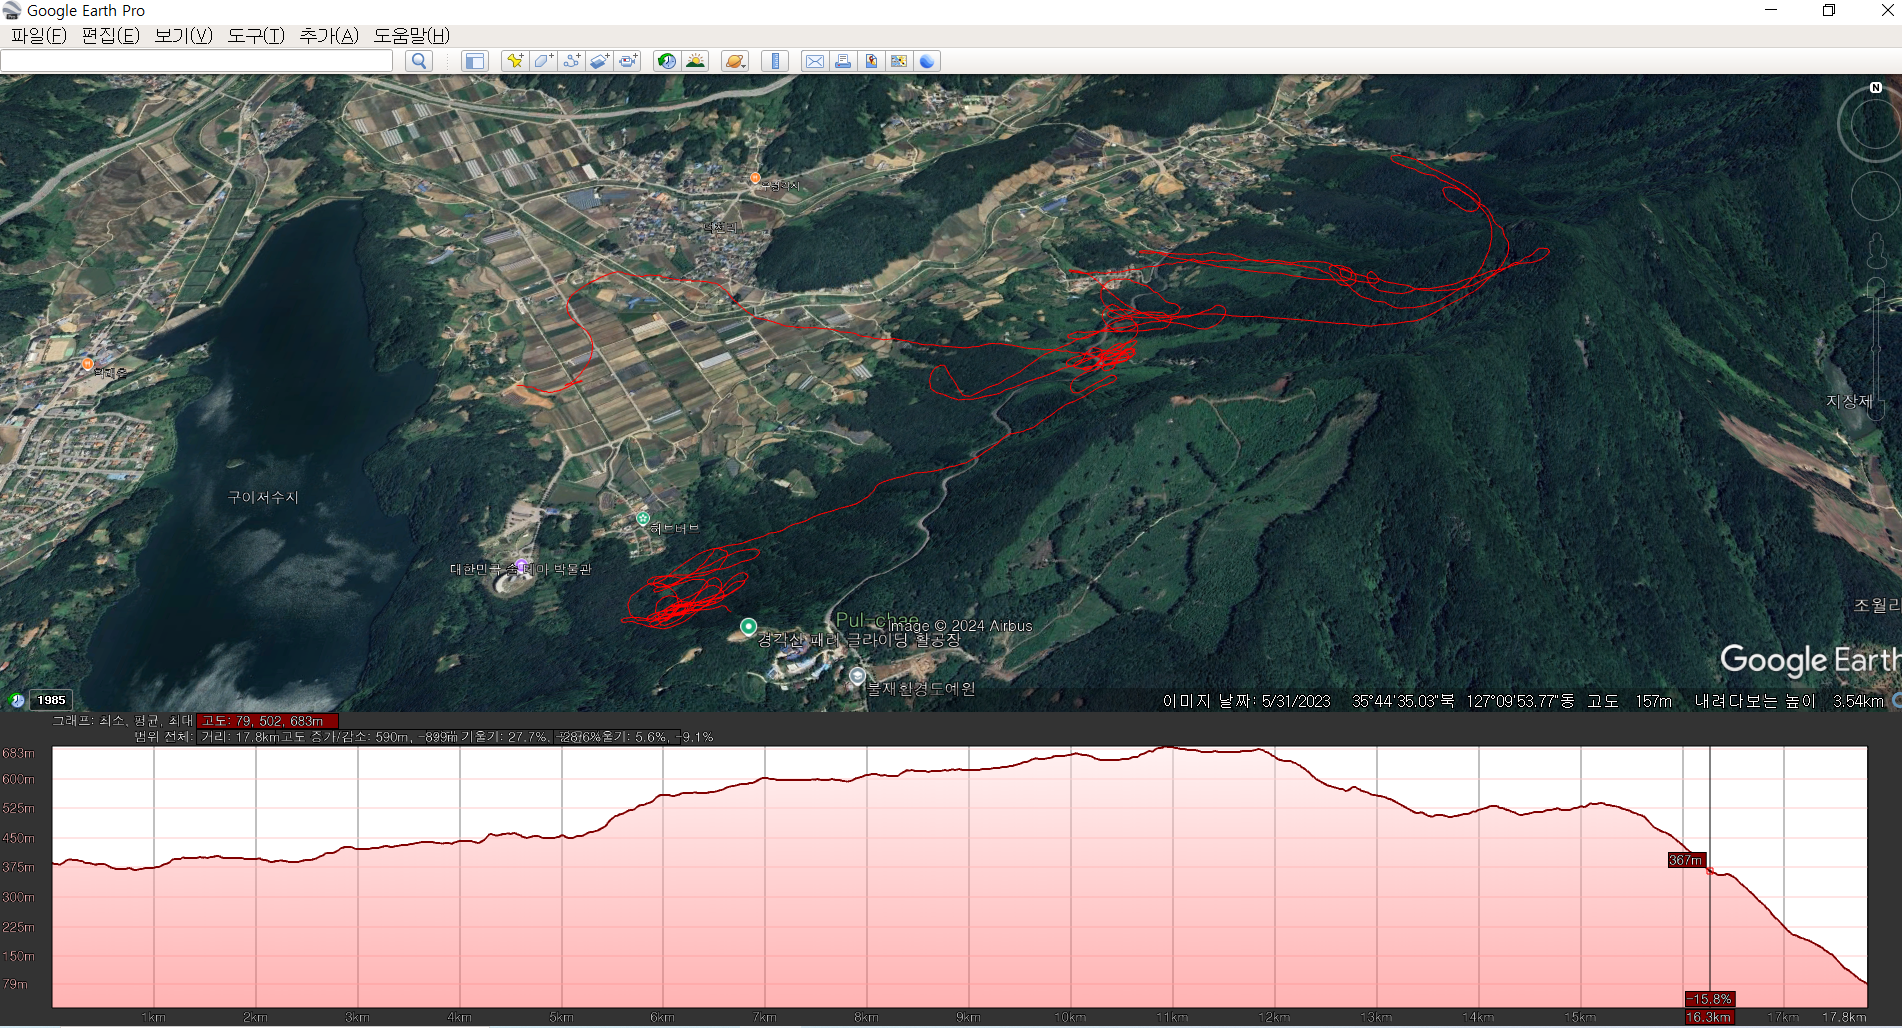Open the planet switcher dropdown
The height and width of the screenshot is (1028, 1902).
(x=735, y=61)
